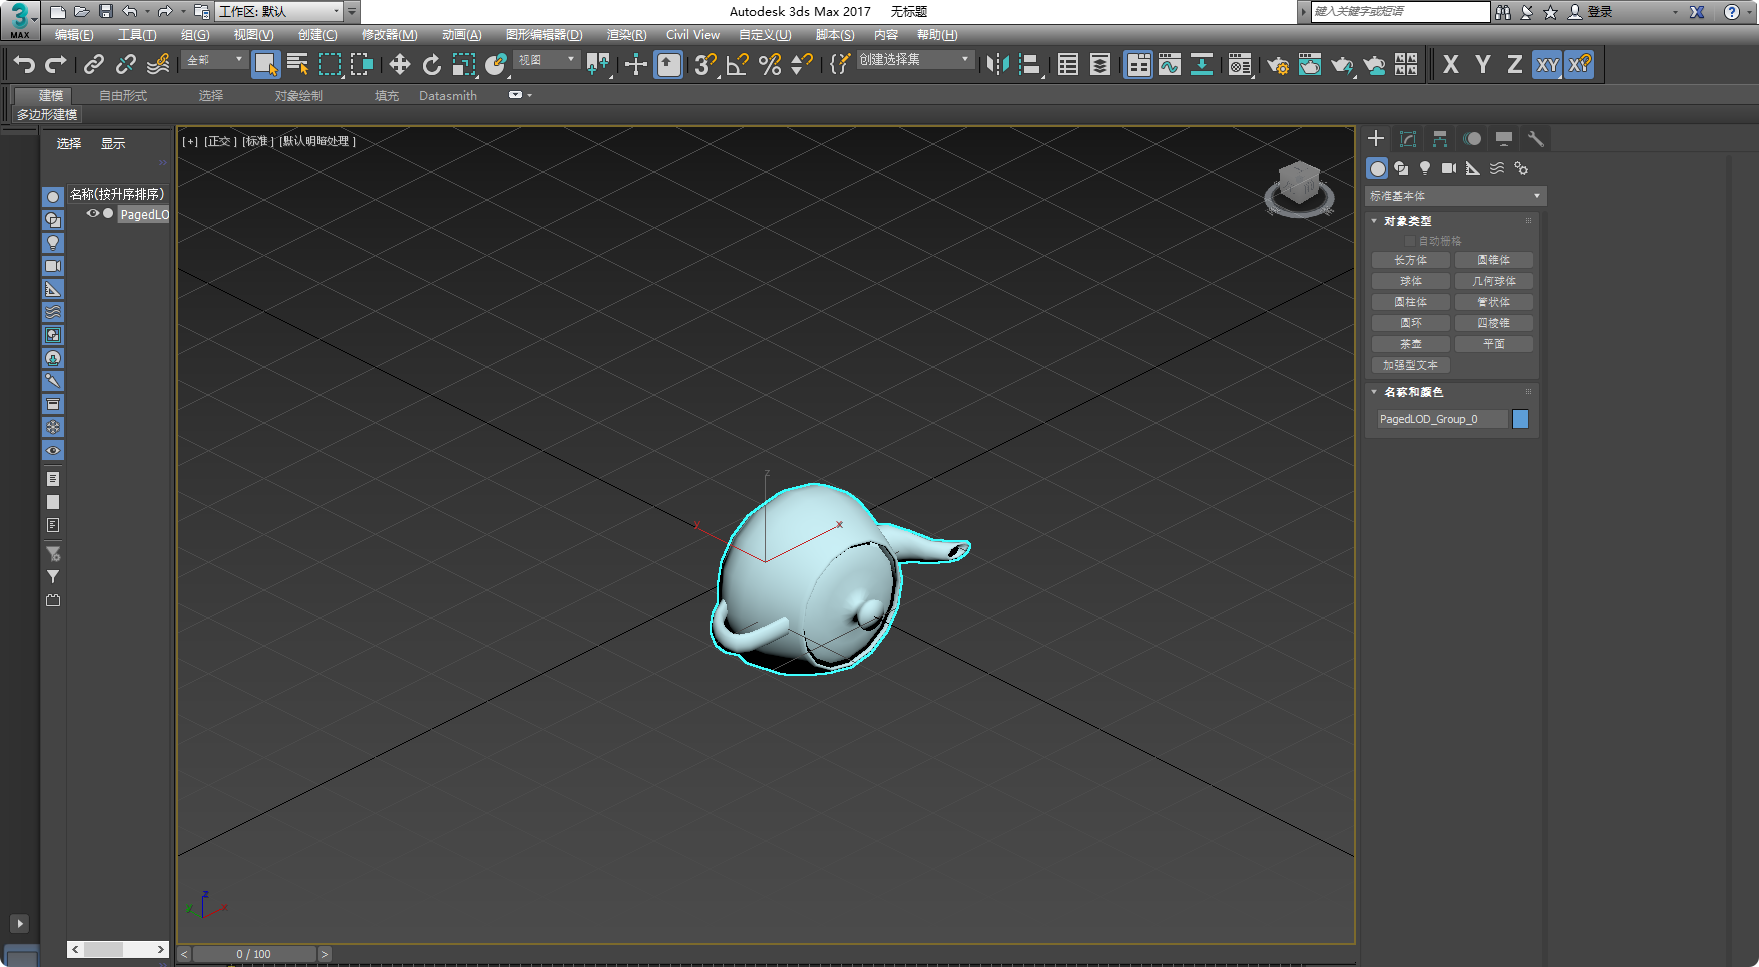Open the workspace 工作区: 默认 dropdown
1759x967 pixels.
point(279,11)
